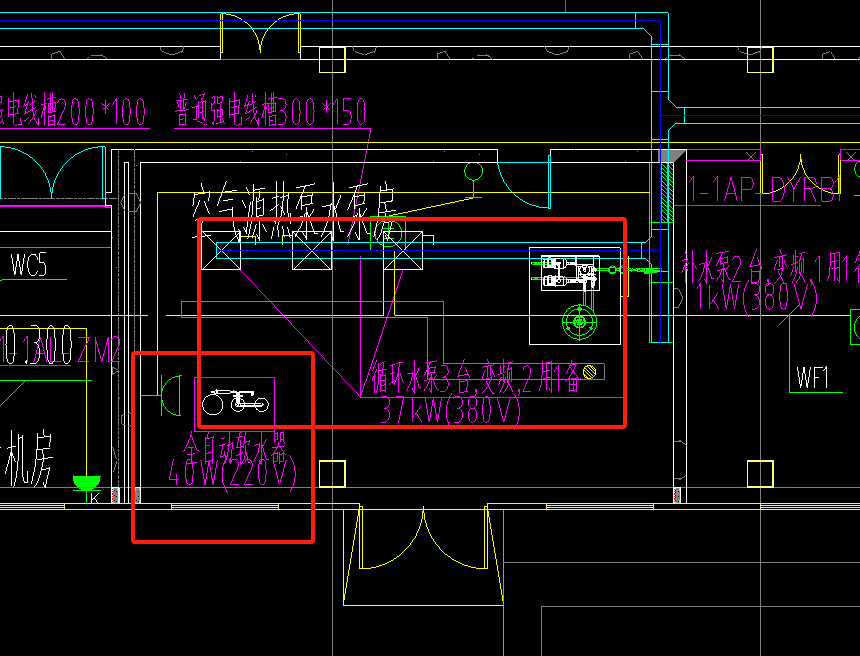Select the yellow arched door at the top wall
Image resolution: width=860 pixels, height=656 pixels.
(261, 33)
